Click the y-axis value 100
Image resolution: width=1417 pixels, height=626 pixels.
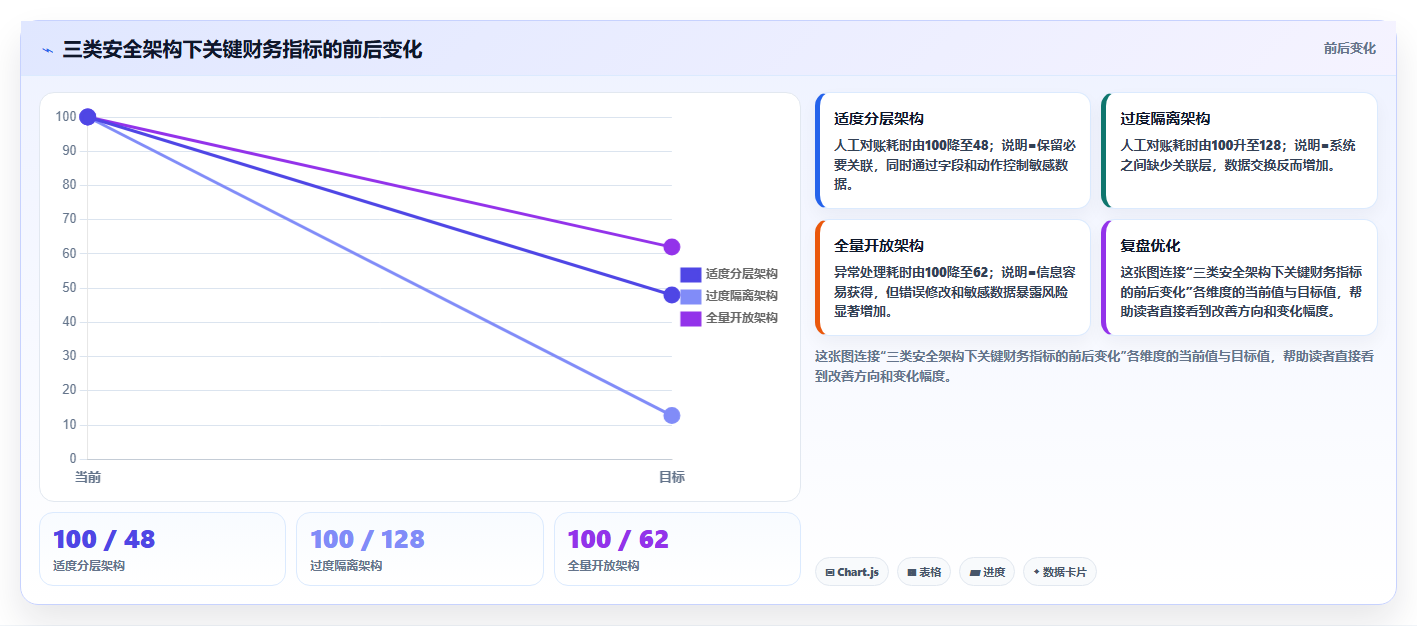[x=66, y=117]
